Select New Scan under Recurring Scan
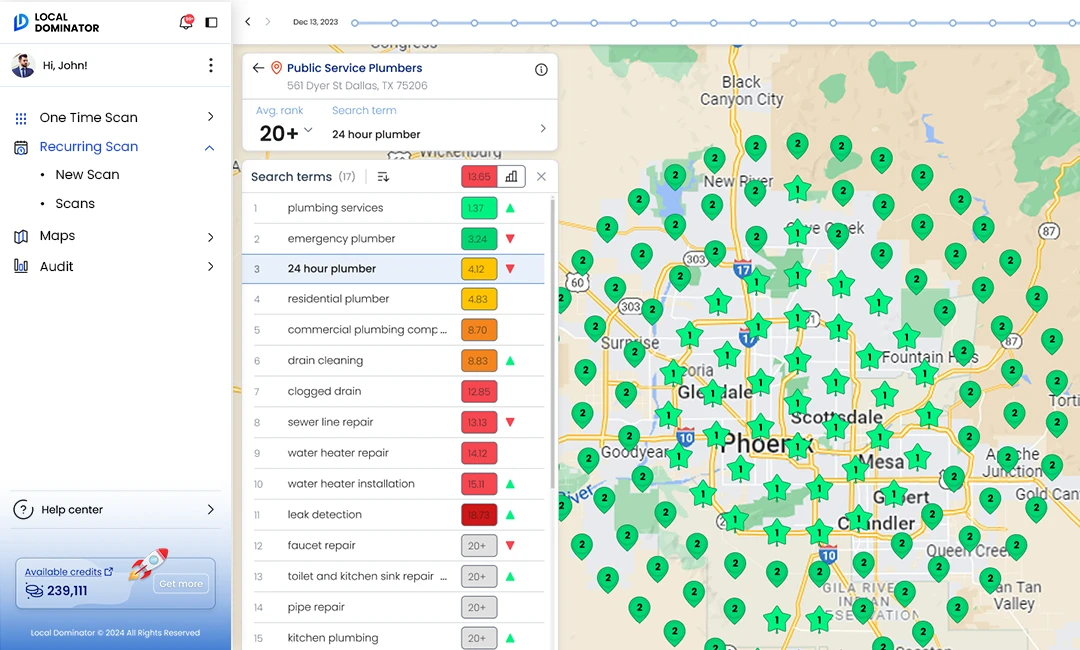The image size is (1080, 650). point(86,174)
